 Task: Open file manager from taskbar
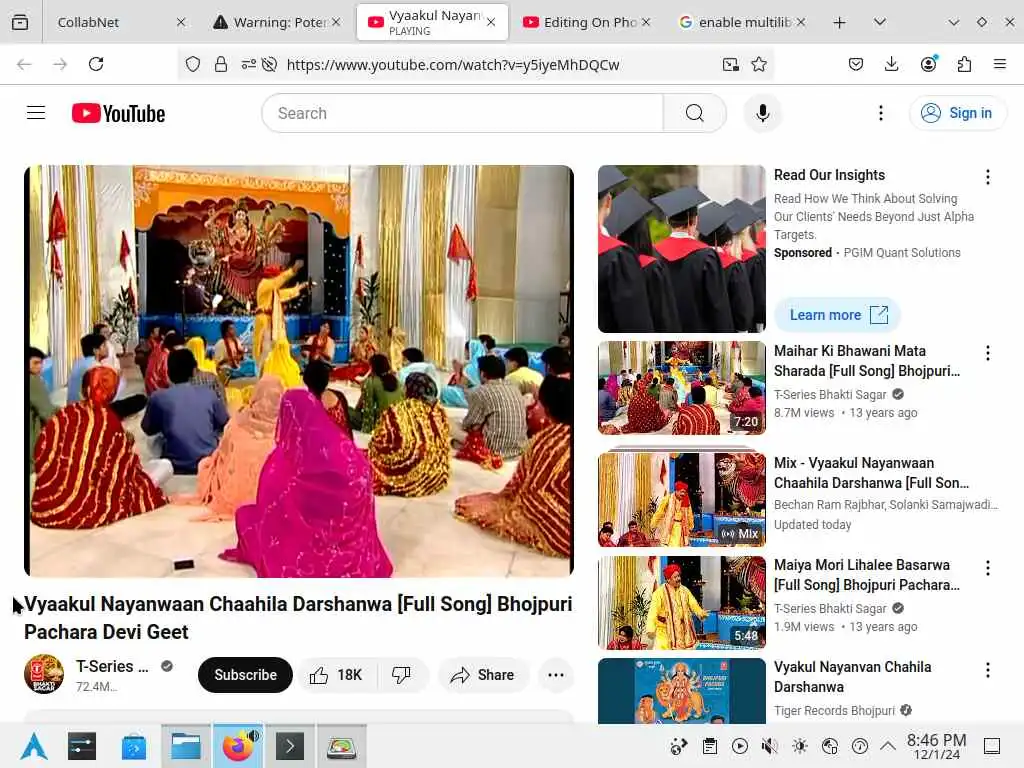coord(186,746)
